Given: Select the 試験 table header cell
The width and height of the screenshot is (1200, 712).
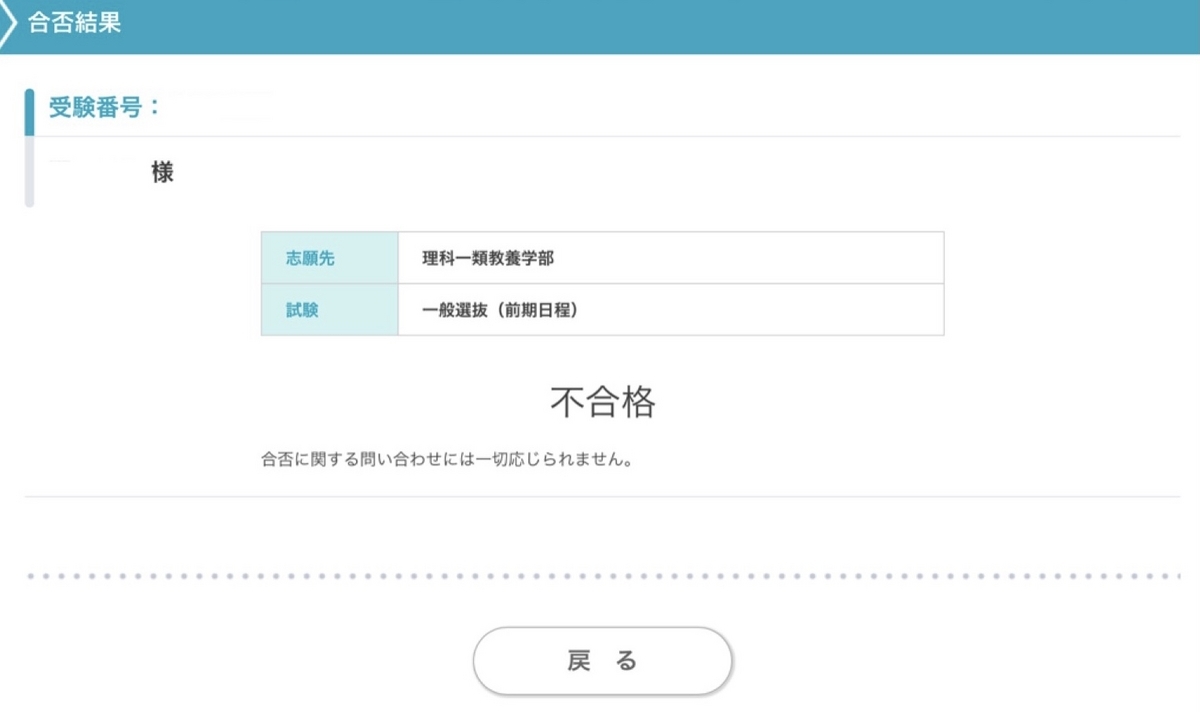Looking at the screenshot, I should coord(330,310).
